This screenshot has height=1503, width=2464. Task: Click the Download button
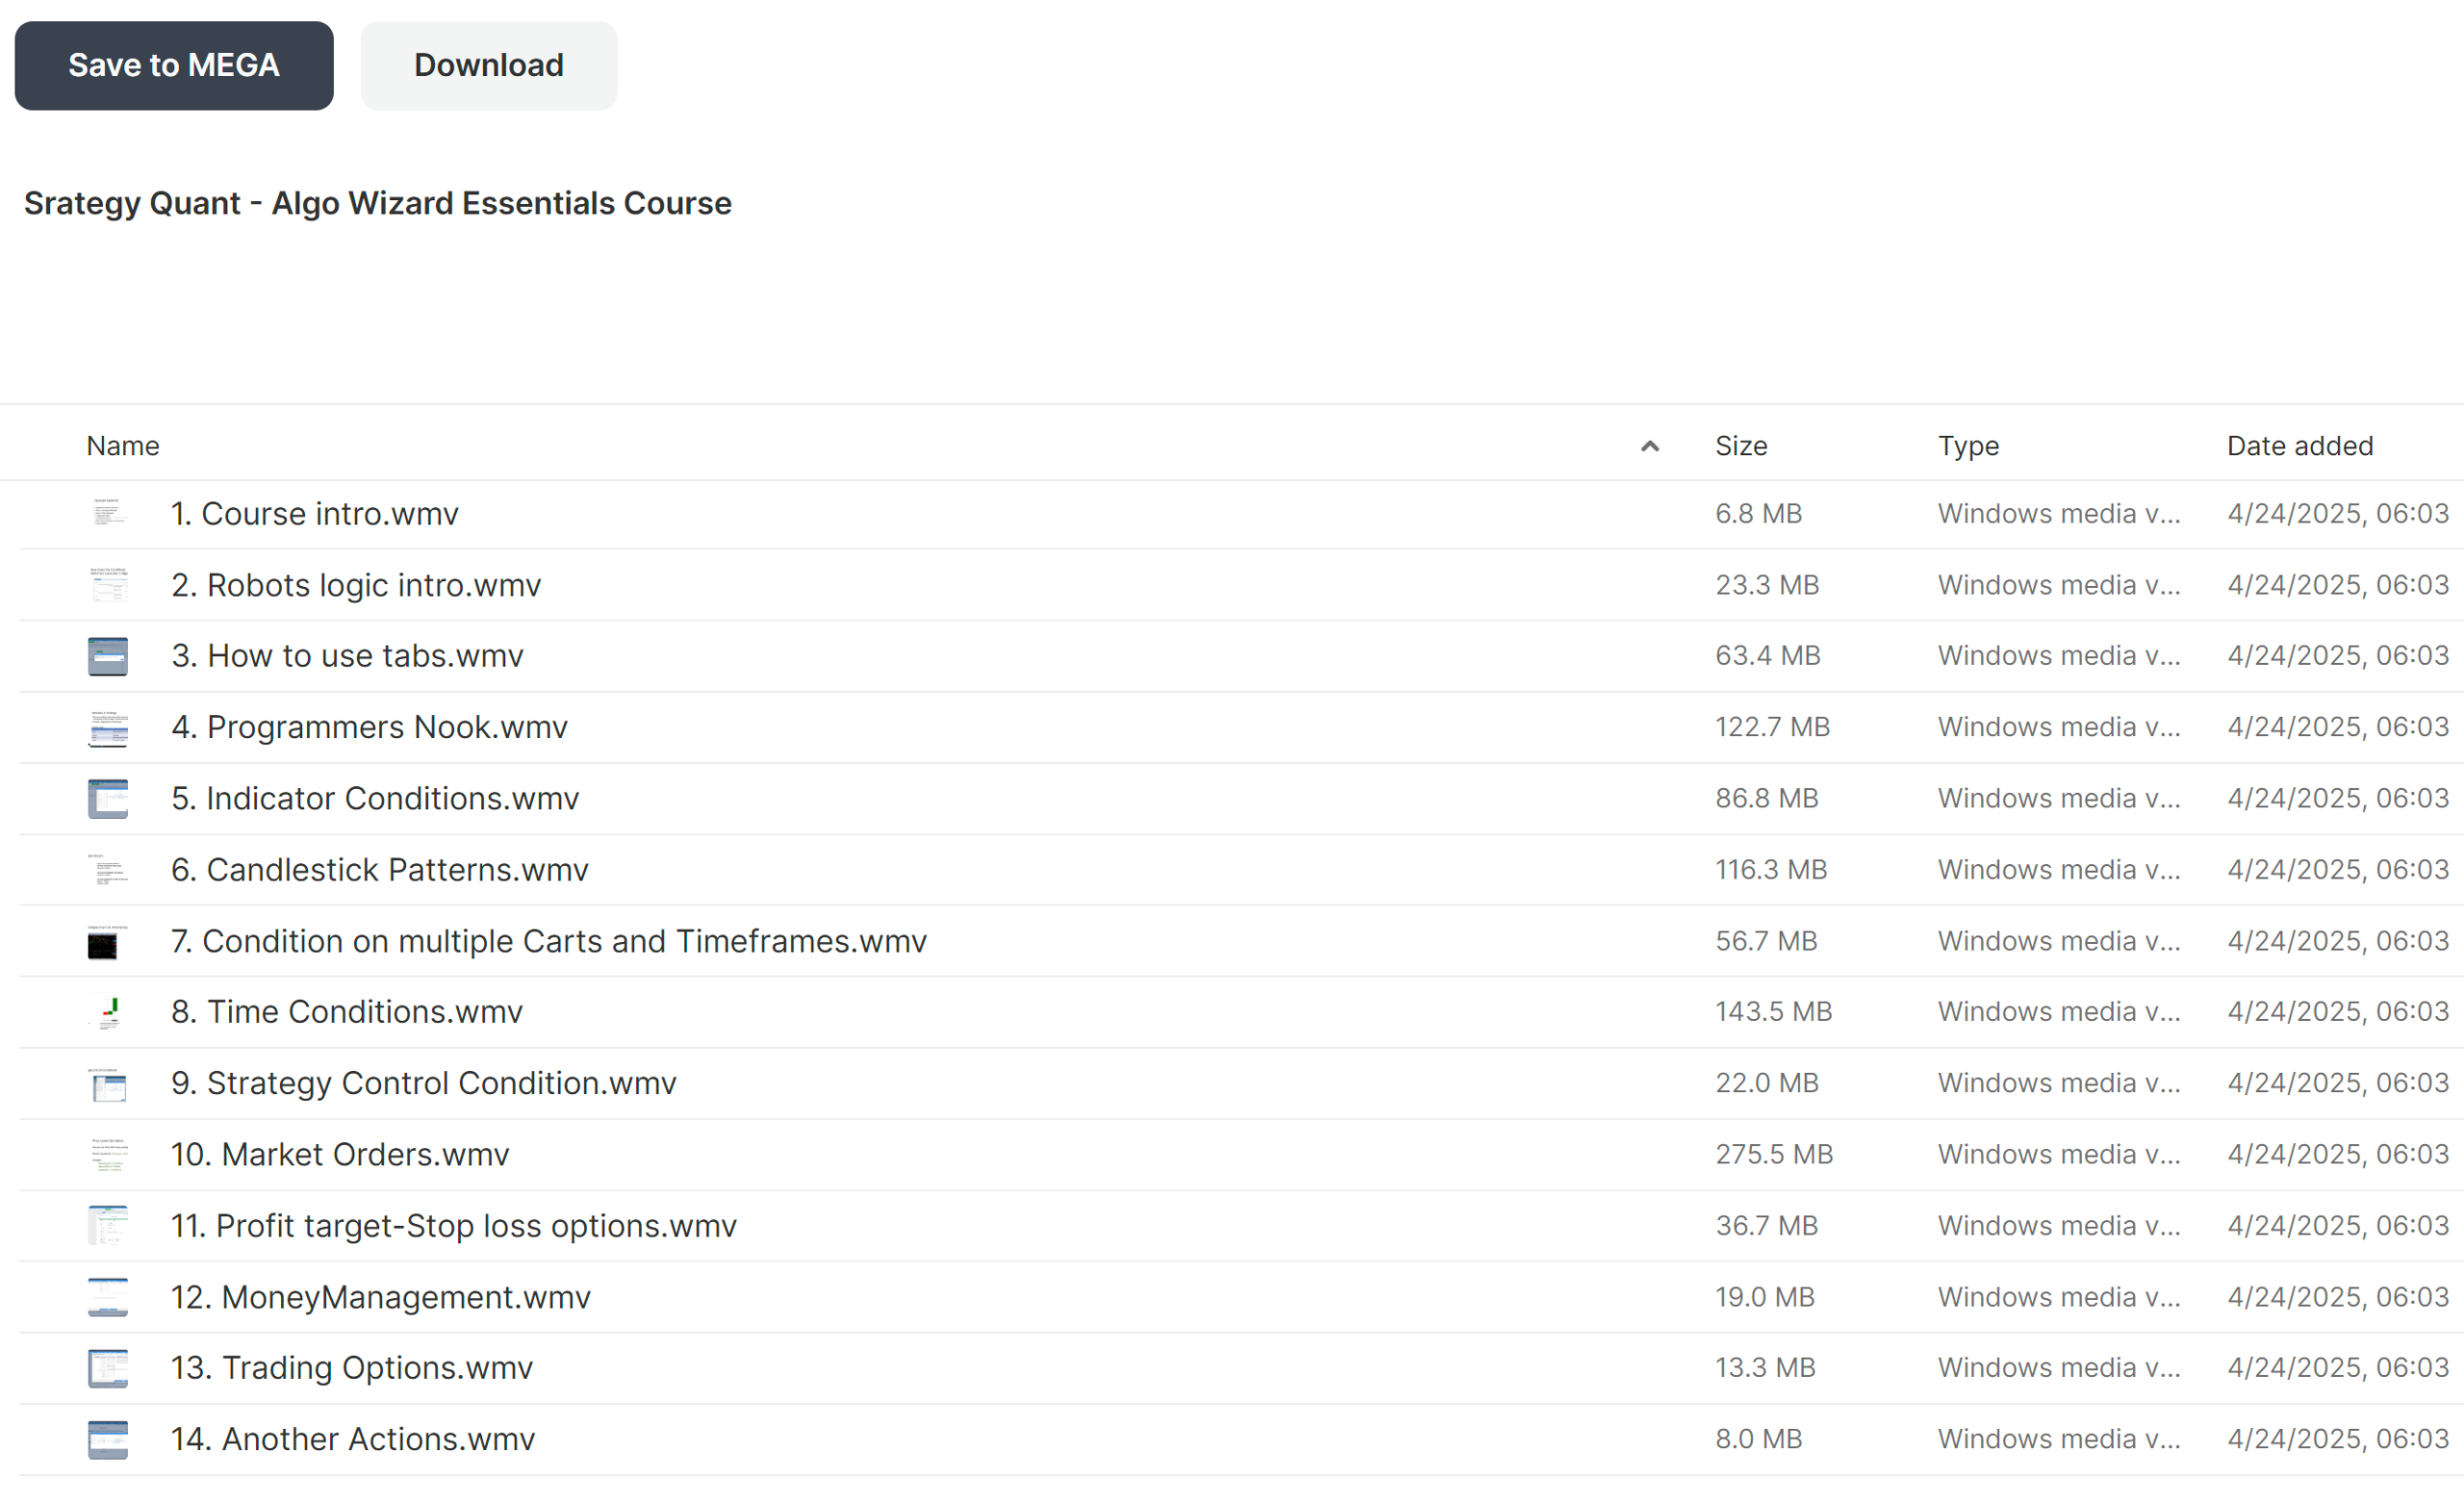(489, 65)
